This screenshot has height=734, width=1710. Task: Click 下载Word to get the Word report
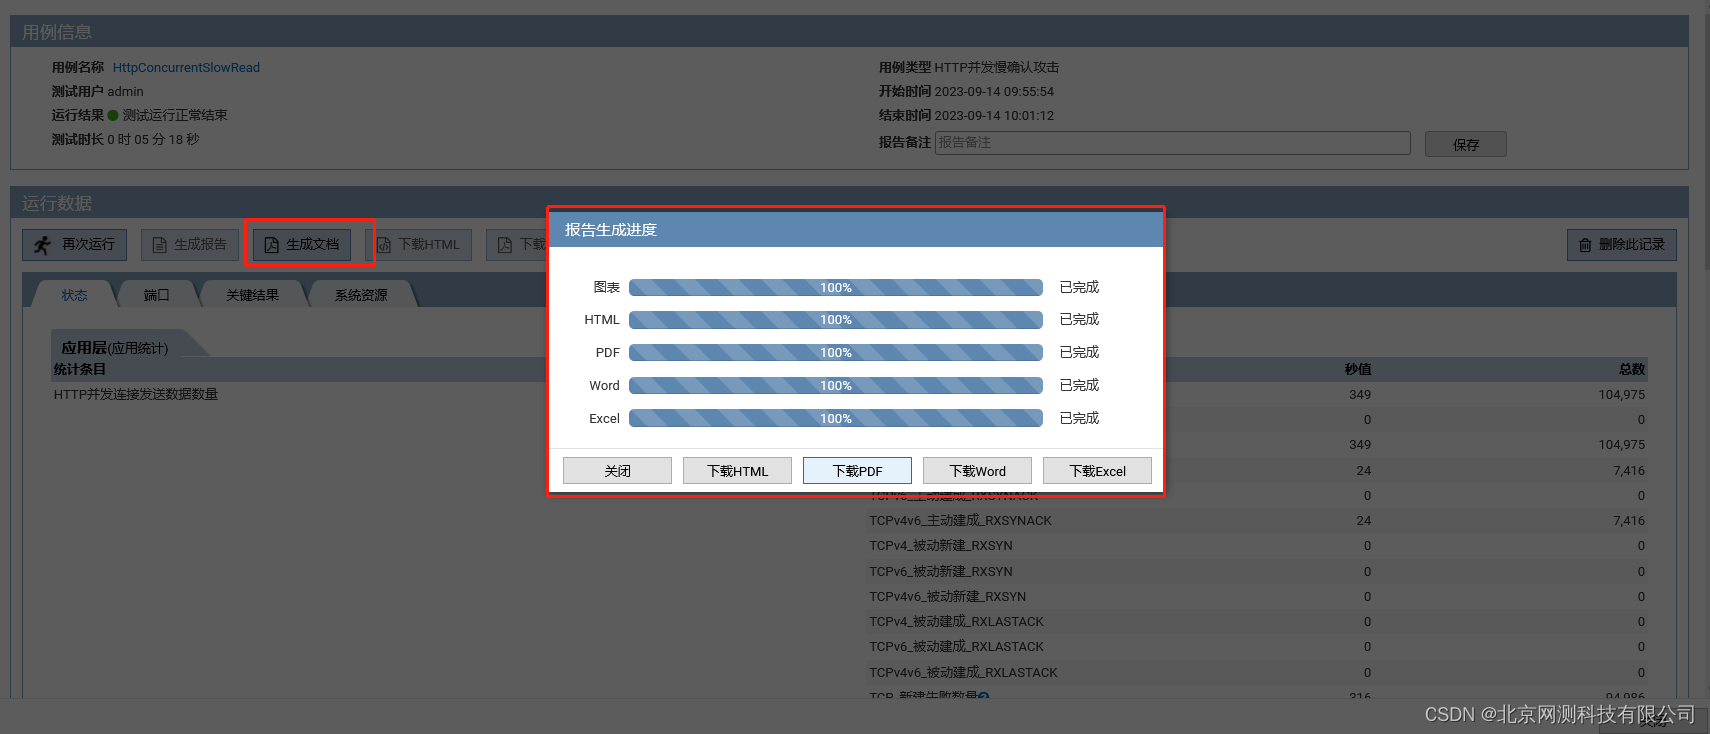(977, 471)
